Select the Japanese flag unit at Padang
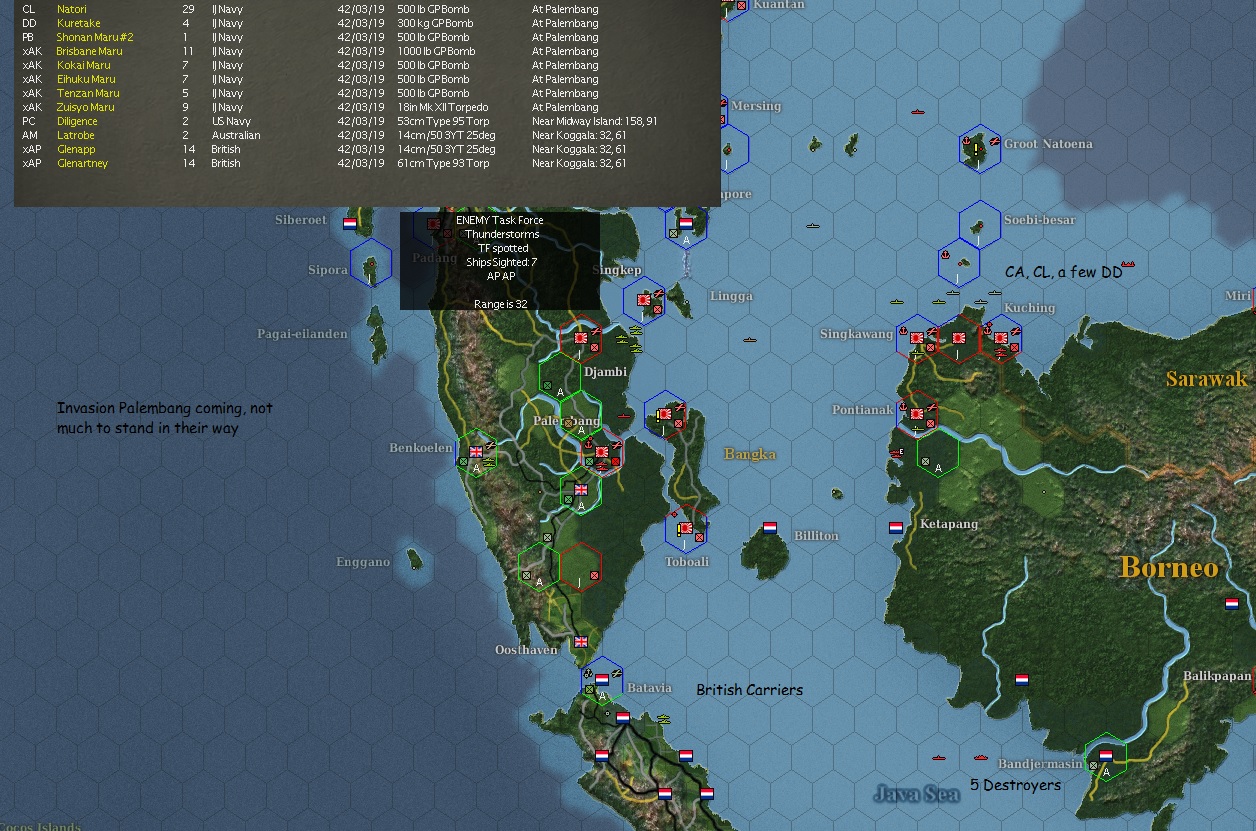The image size is (1256, 831). [434, 224]
